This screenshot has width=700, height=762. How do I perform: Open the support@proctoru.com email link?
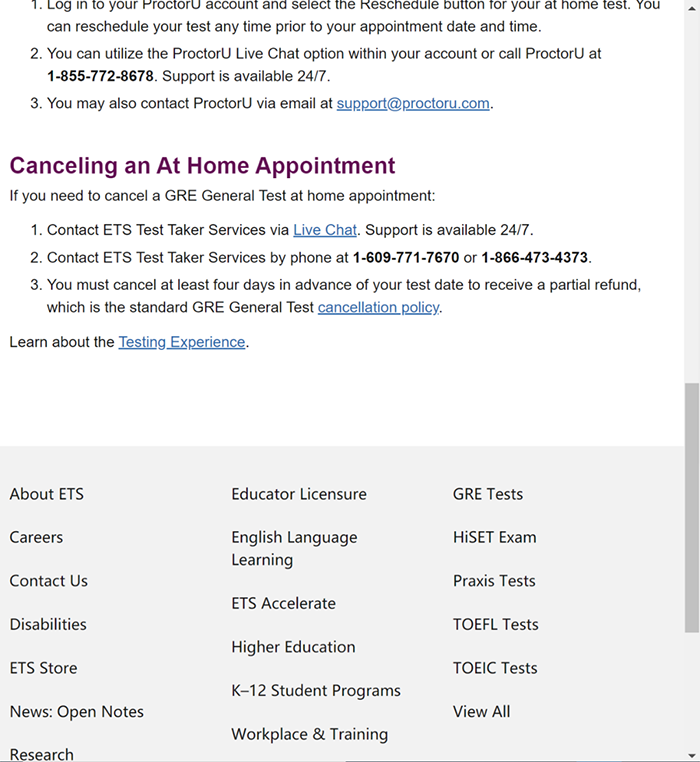(413, 103)
